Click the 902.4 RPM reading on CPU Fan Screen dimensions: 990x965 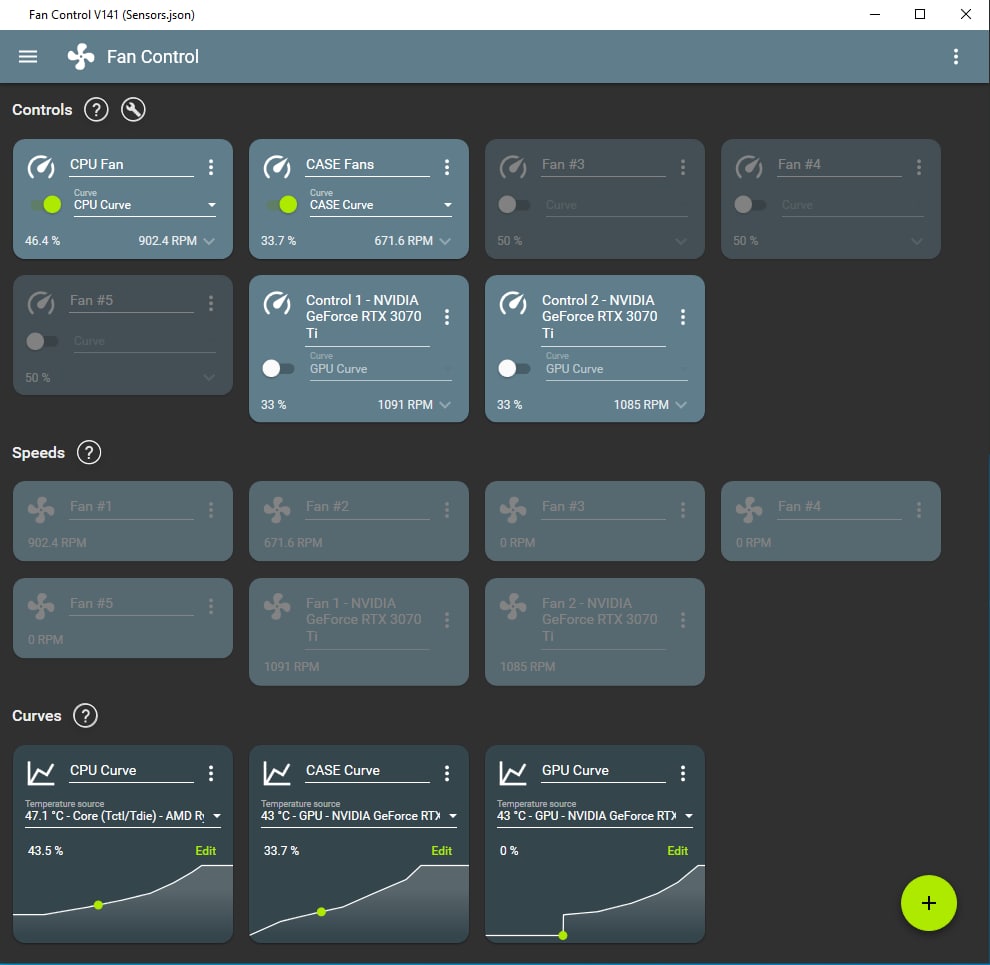point(167,241)
